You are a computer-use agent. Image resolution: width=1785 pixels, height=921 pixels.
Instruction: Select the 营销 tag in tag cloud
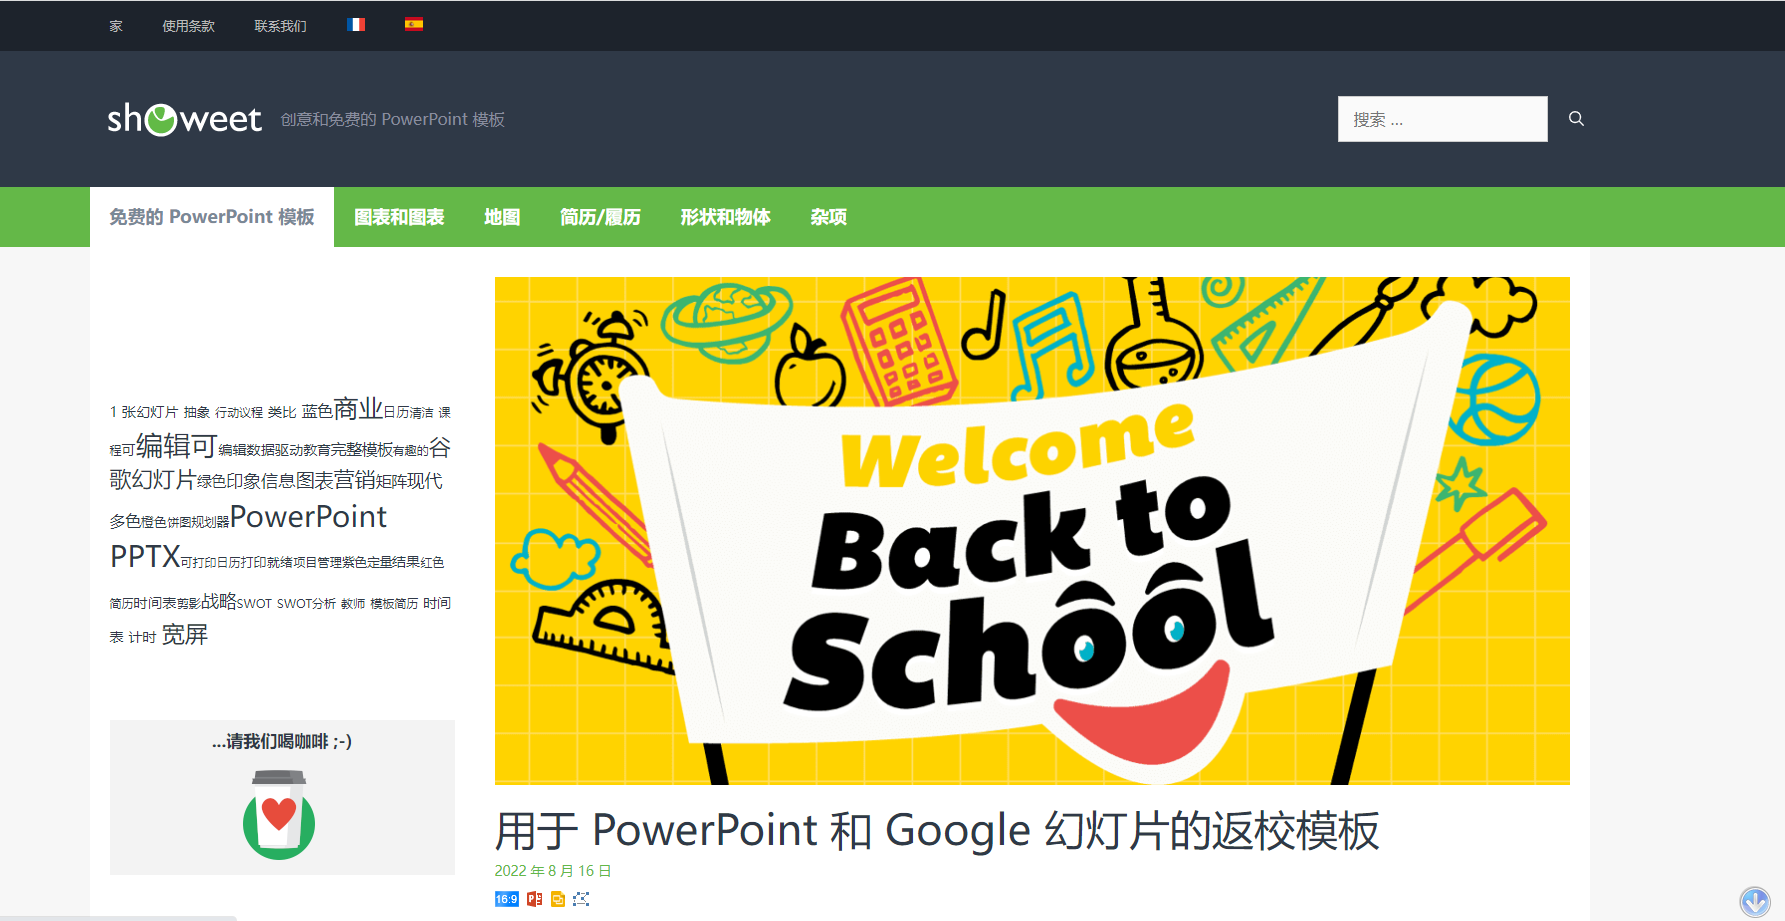(355, 480)
